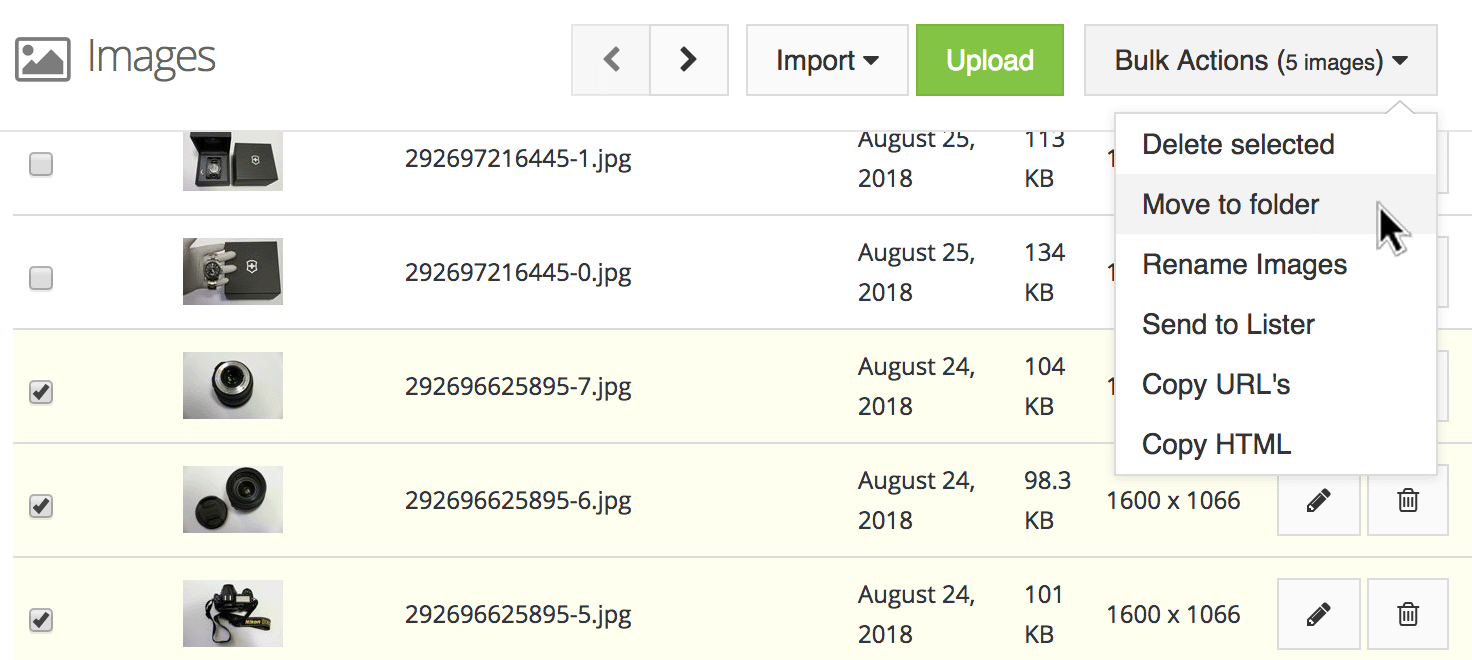Open the lens thumbnail for 292696625895-7.jpg
1472x660 pixels.
coord(232,385)
